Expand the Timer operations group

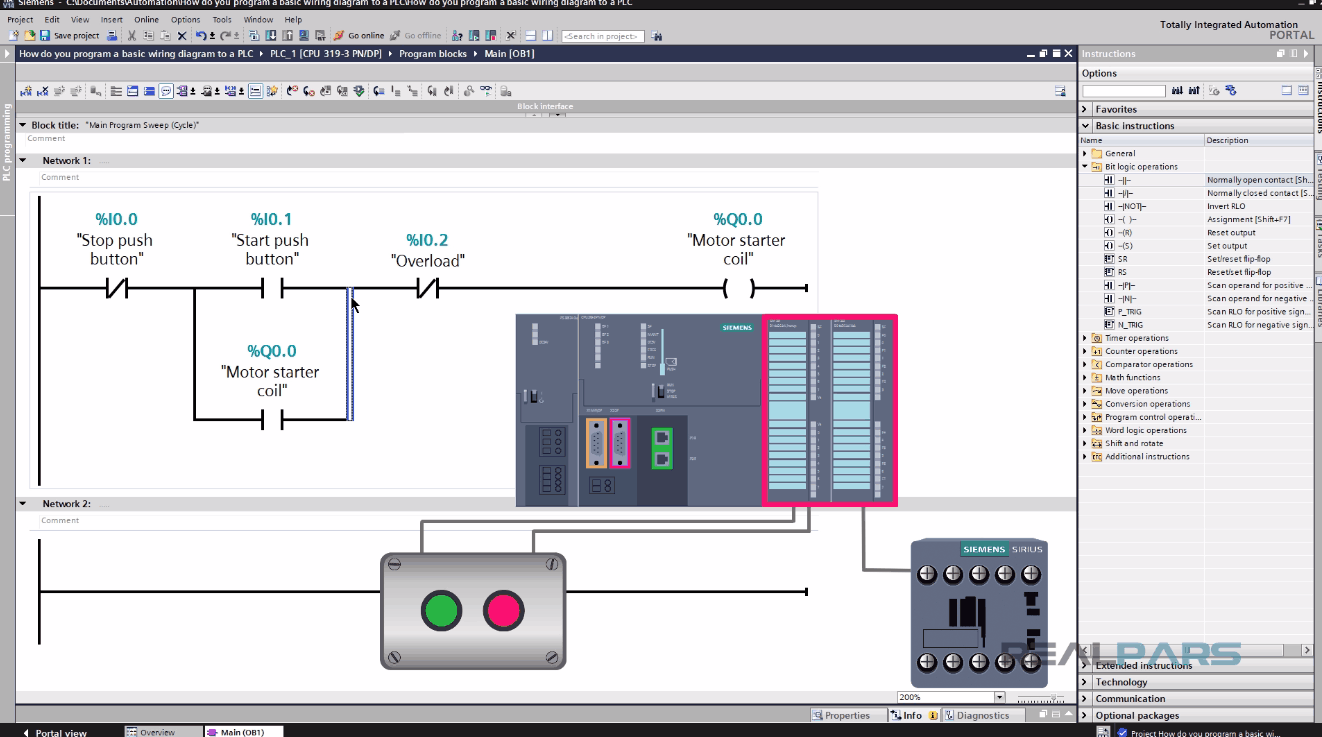[x=1085, y=338]
